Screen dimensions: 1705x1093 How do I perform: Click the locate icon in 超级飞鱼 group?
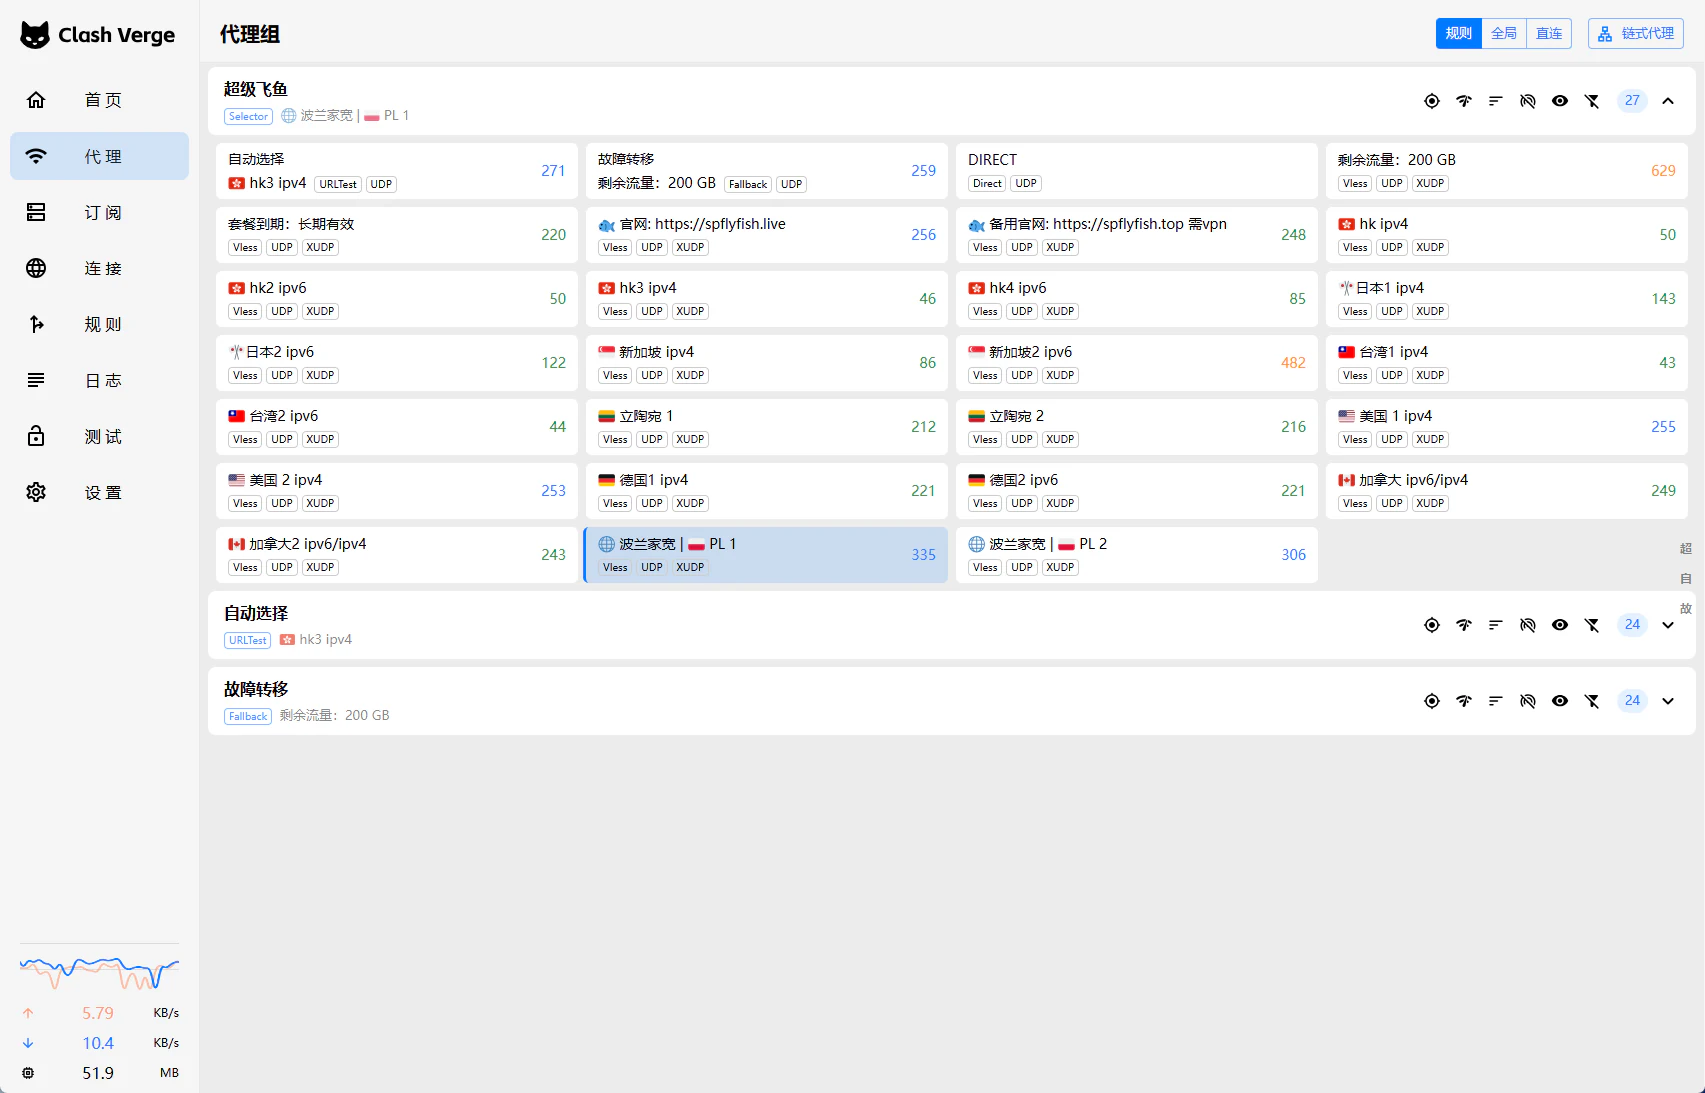coord(1432,101)
